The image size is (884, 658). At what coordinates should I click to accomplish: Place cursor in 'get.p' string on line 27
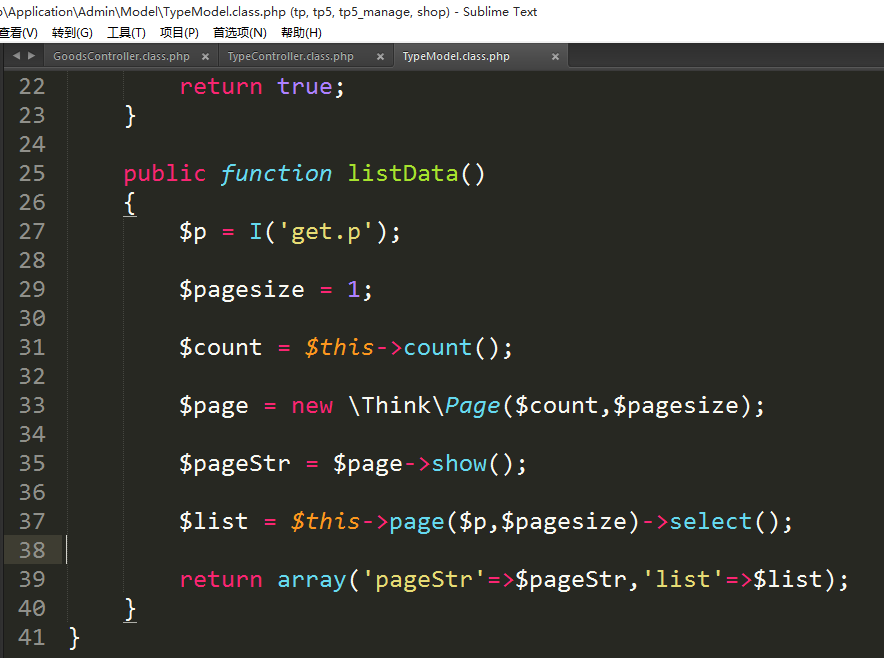324,232
